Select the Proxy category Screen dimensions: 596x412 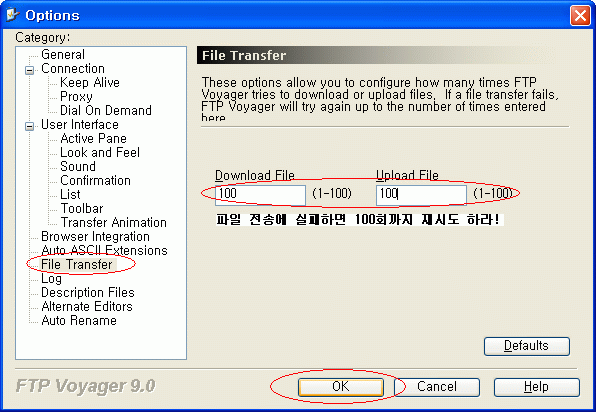[76, 97]
